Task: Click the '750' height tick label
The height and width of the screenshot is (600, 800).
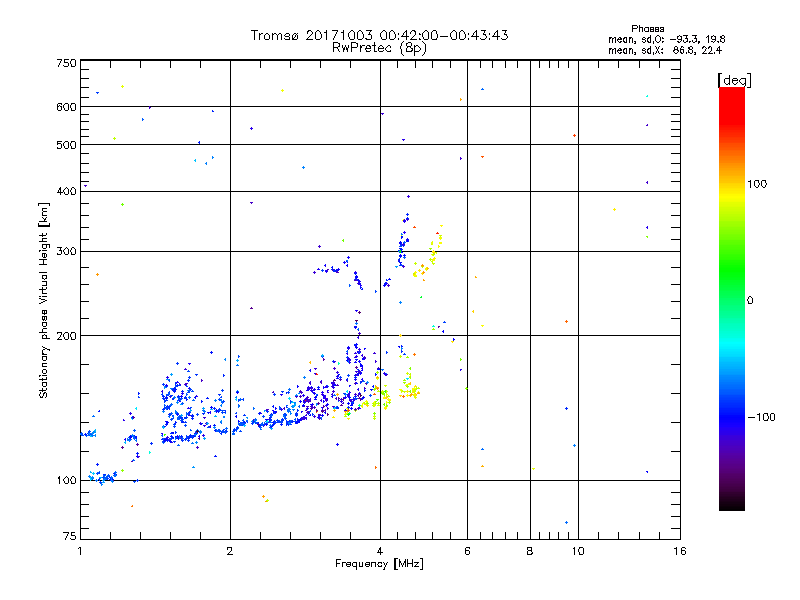Action: click(x=67, y=63)
